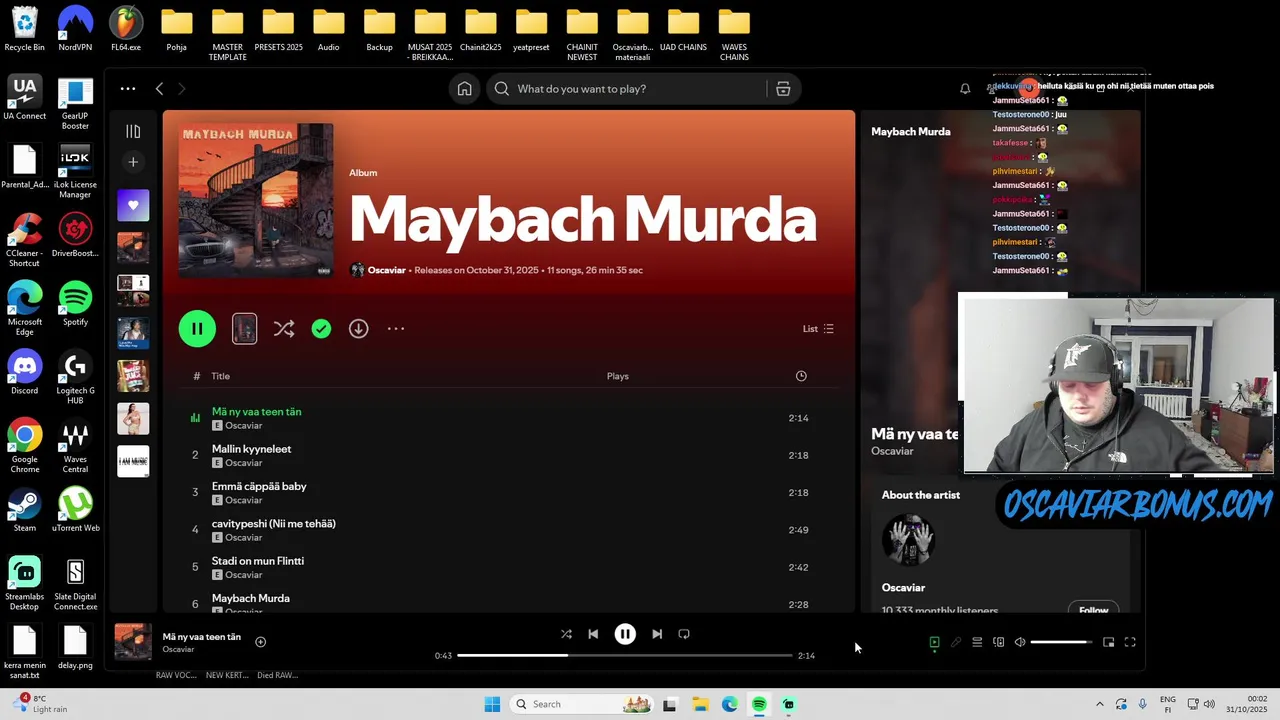The width and height of the screenshot is (1280, 720).
Task: Adjust the volume slider
Action: (x=1061, y=642)
